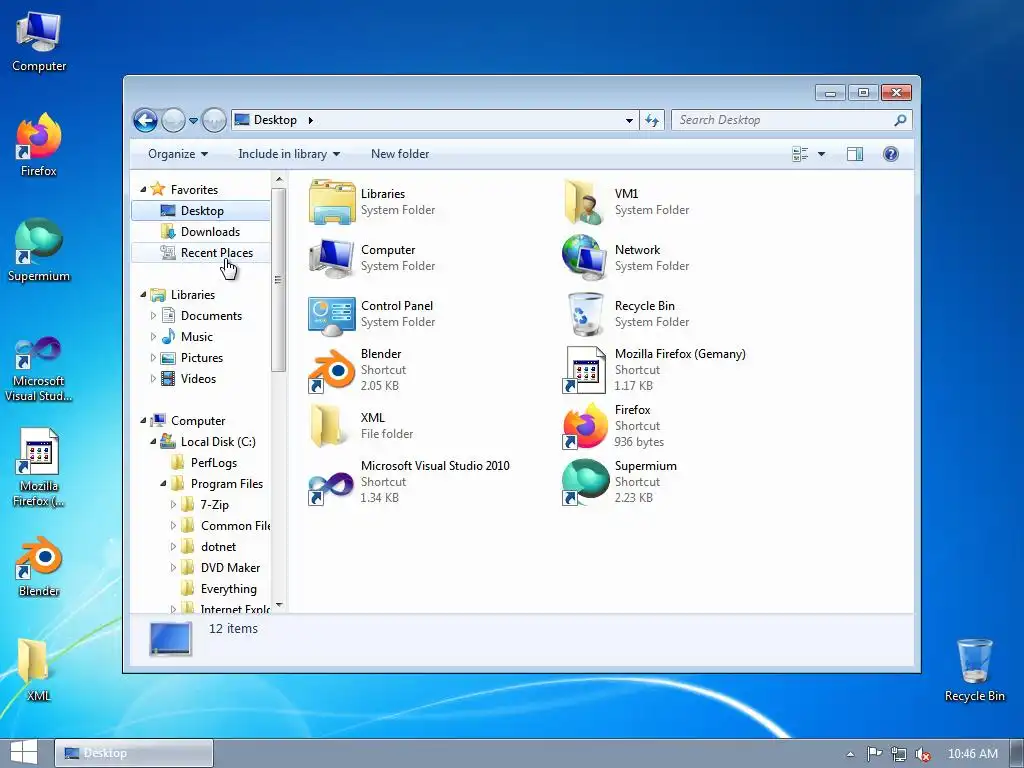This screenshot has height=768, width=1024.
Task: Select the XML file folder in list
Action: coord(360,426)
